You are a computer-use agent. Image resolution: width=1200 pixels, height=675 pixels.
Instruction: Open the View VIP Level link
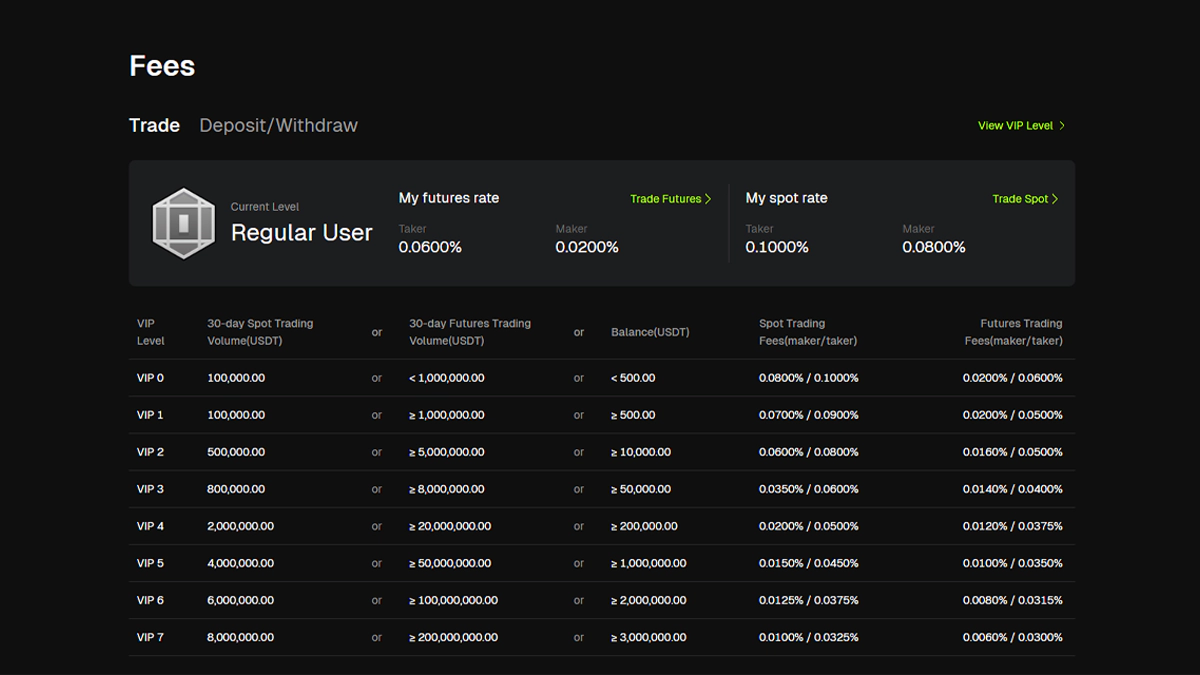pyautogui.click(x=1015, y=126)
